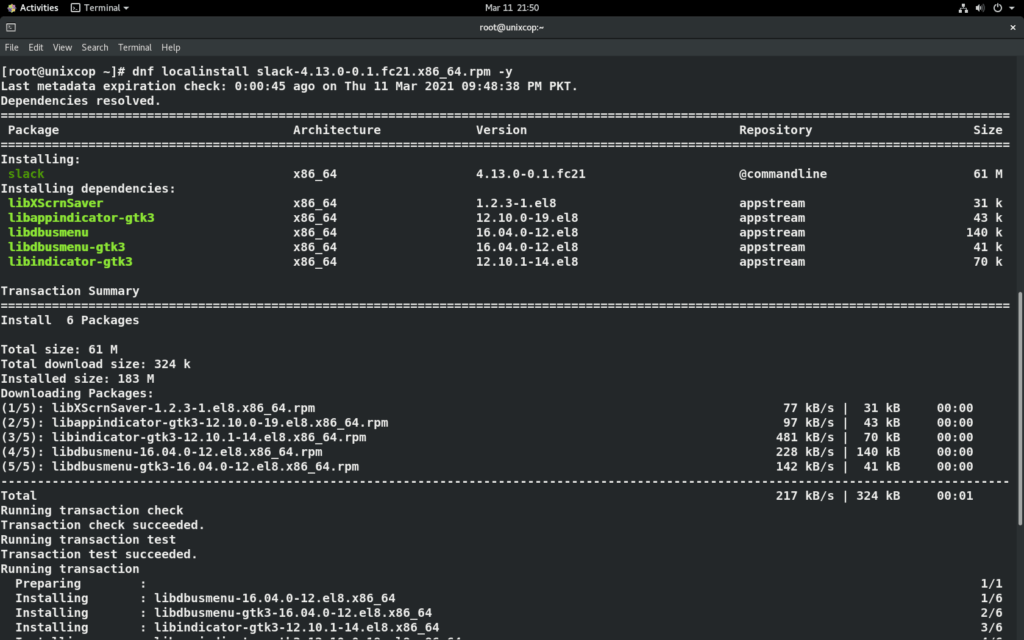Click libappindicator-gtk3 in the dependencies table
Image resolution: width=1024 pixels, height=640 pixels.
click(81, 217)
